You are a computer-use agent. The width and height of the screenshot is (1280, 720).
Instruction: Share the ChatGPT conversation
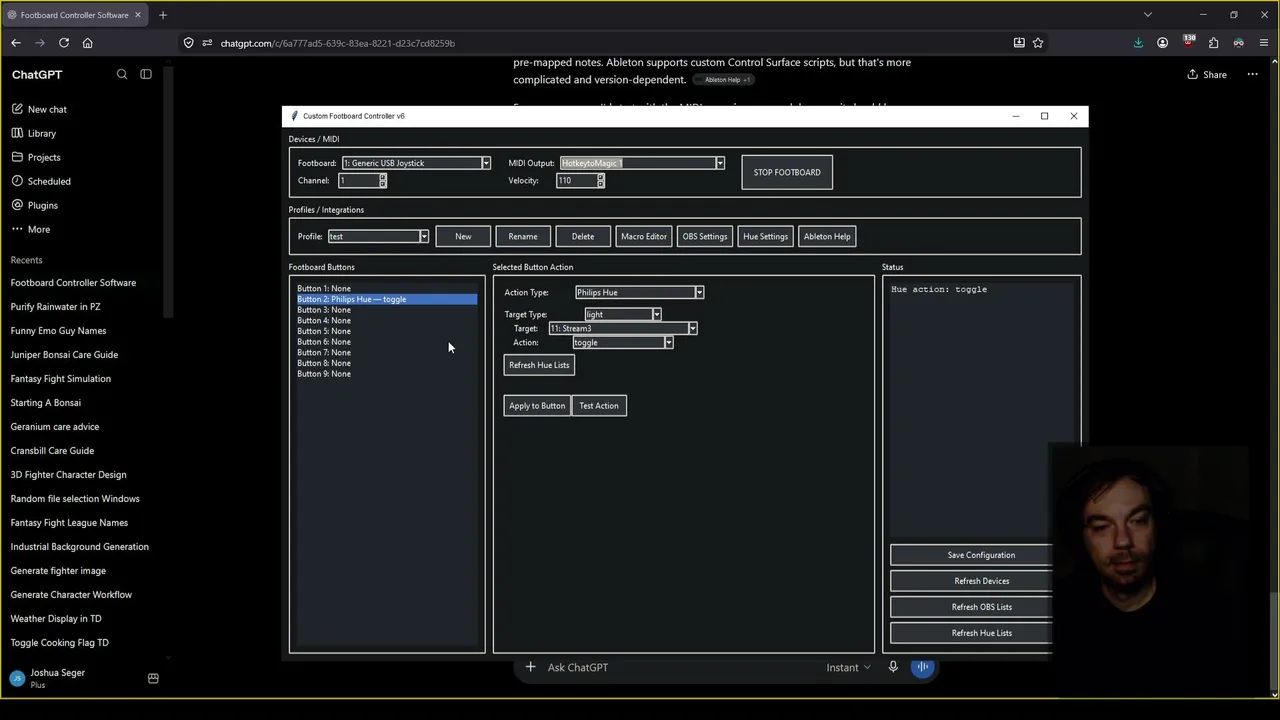coord(1207,74)
